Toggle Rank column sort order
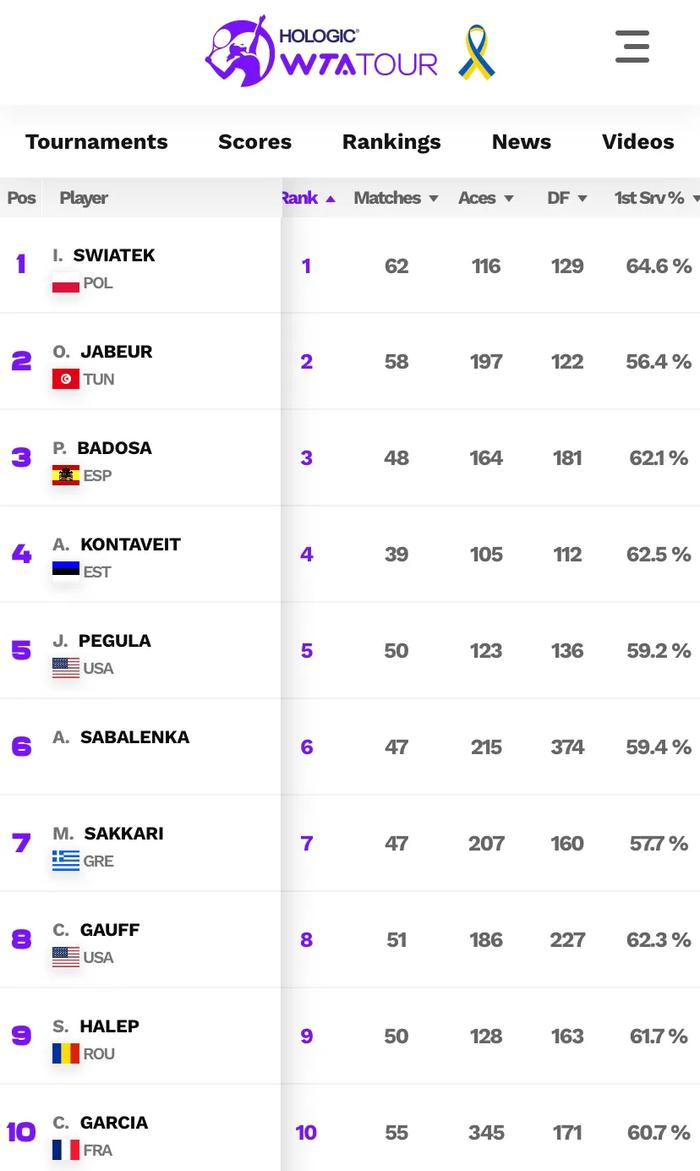Viewport: 700px width, 1171px height. pyautogui.click(x=309, y=198)
